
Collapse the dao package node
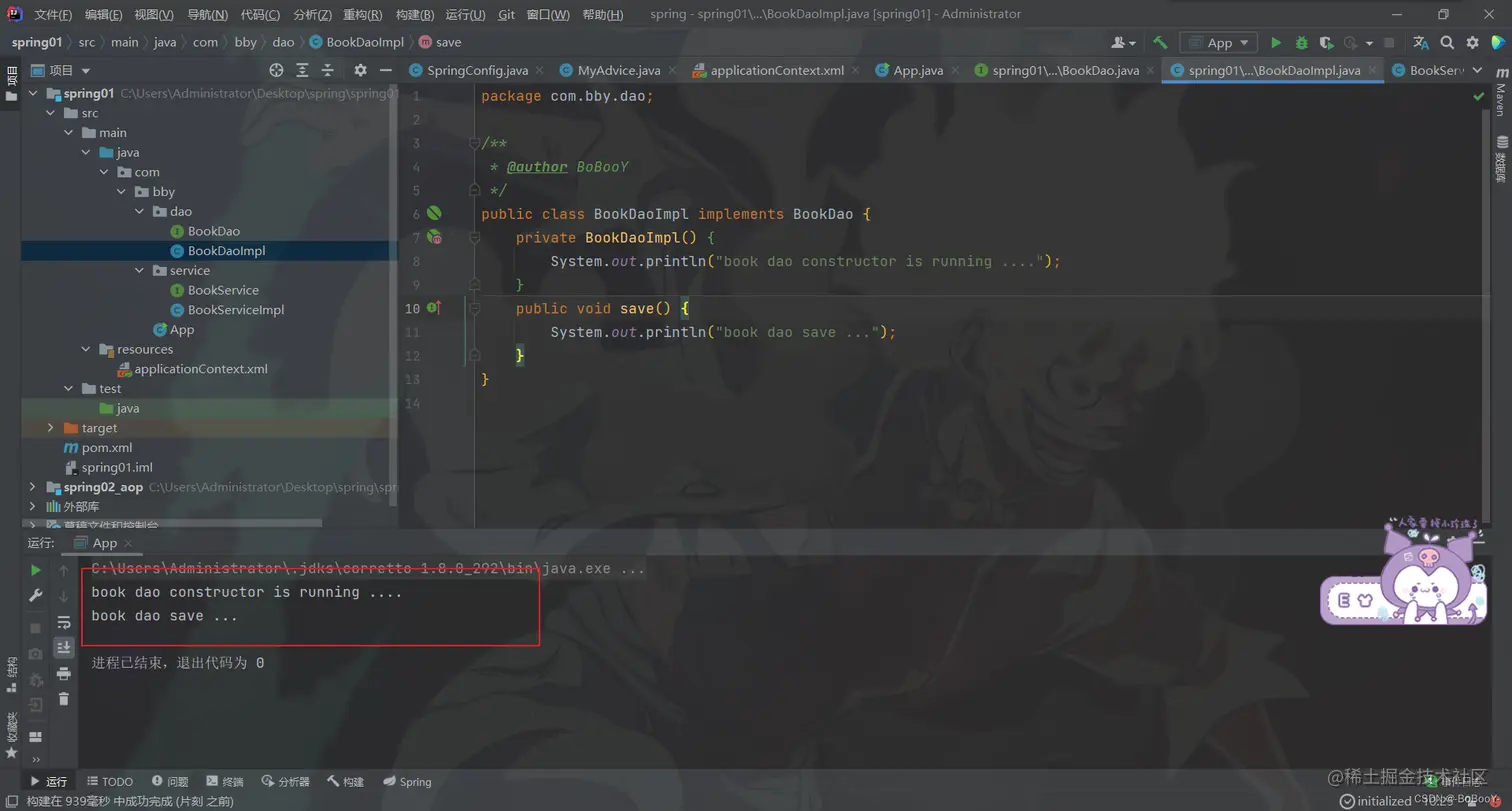point(140,211)
